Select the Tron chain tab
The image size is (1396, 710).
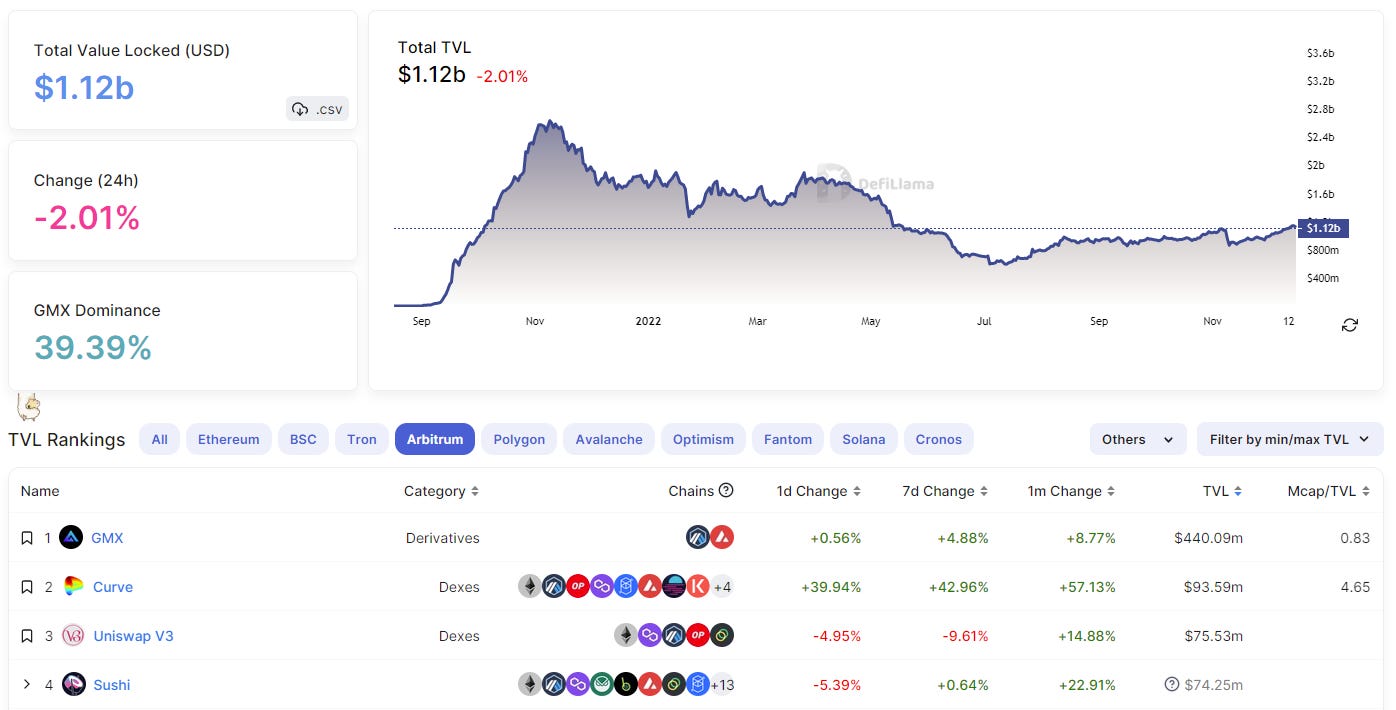click(x=362, y=439)
